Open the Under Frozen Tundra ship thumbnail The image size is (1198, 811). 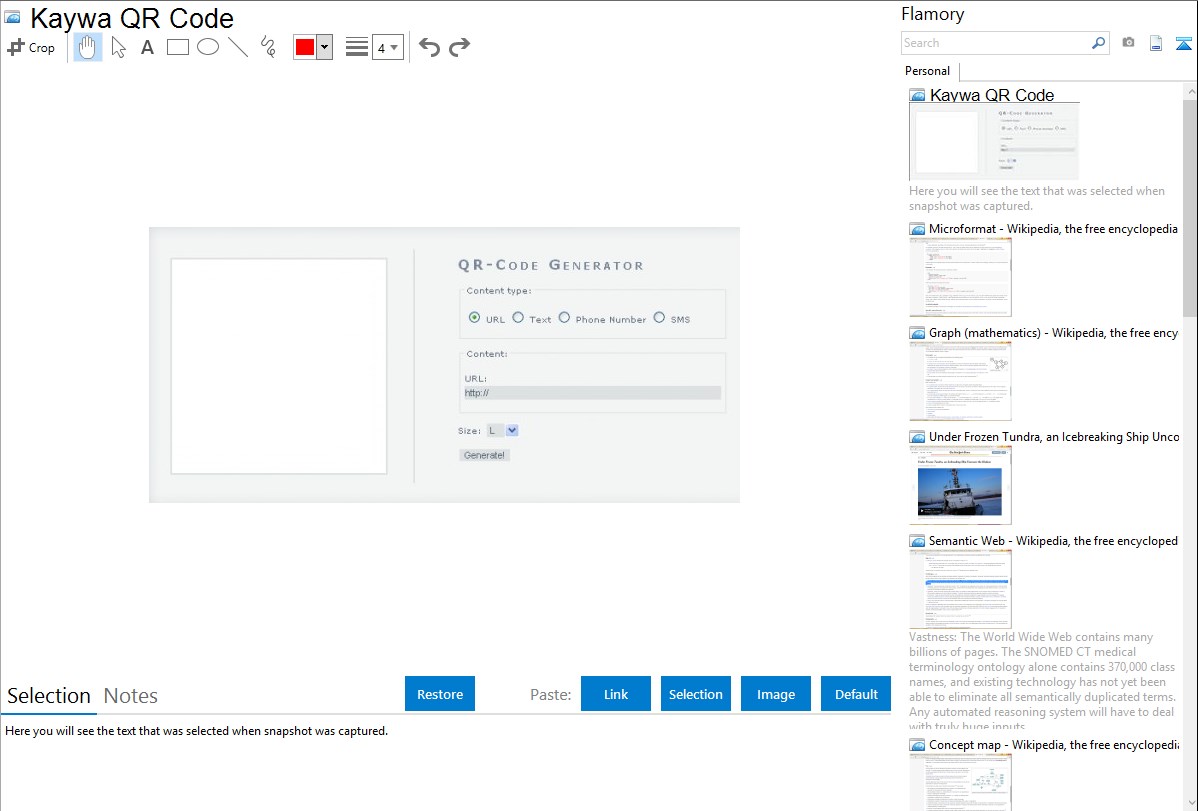(960, 485)
